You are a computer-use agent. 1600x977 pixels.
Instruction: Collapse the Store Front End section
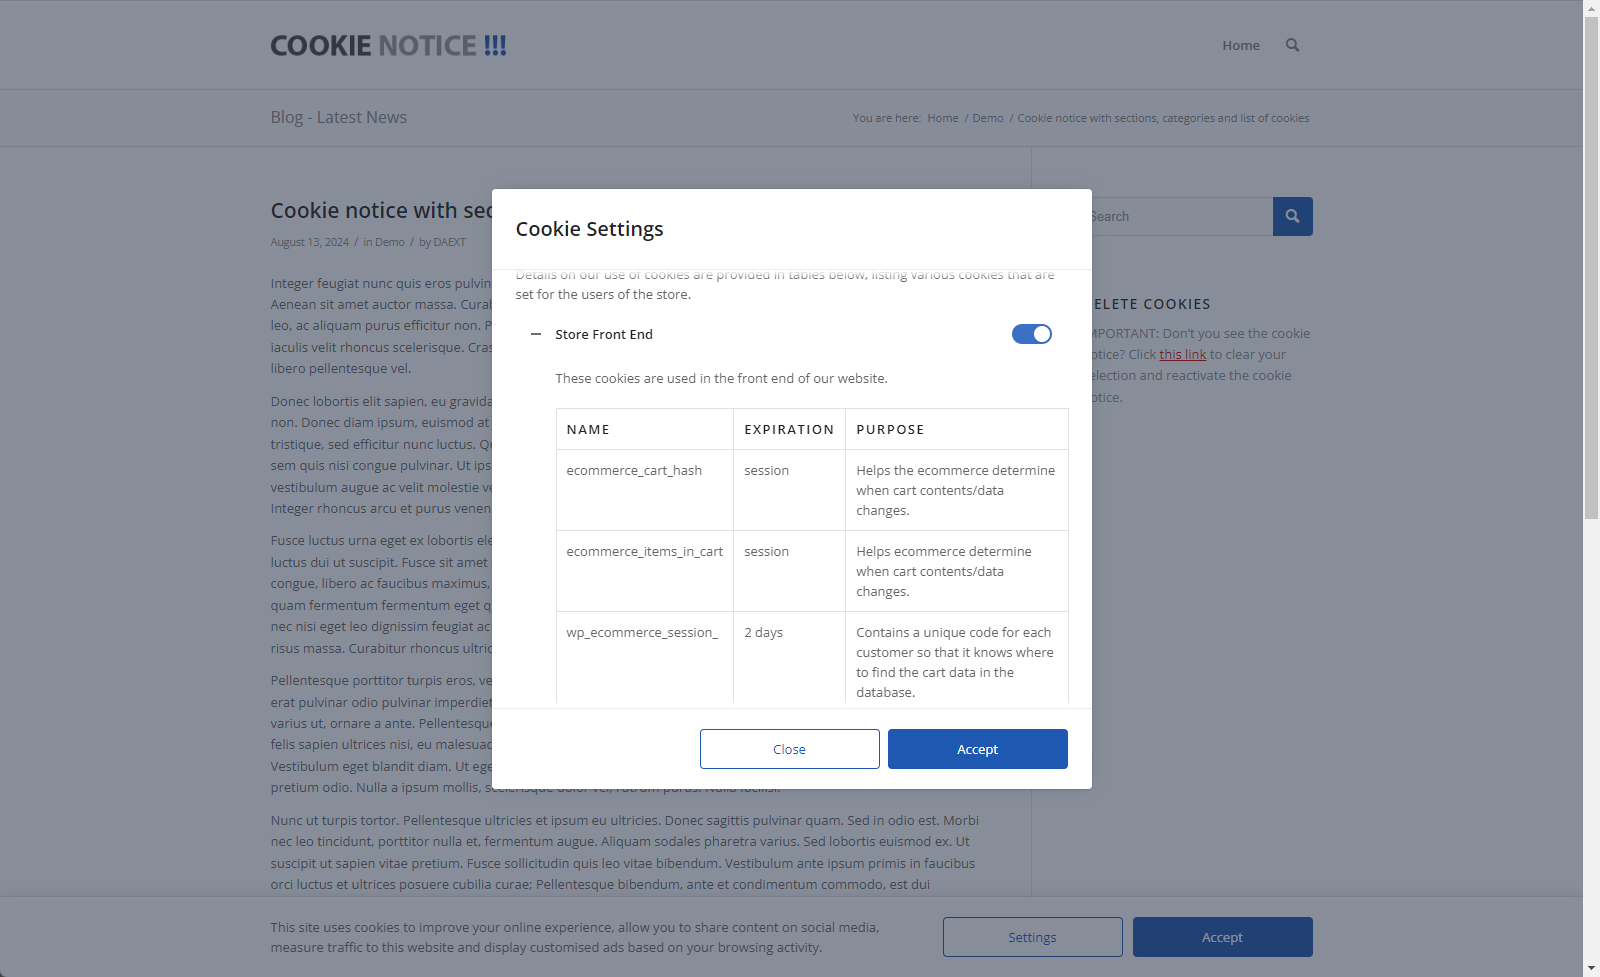point(536,334)
